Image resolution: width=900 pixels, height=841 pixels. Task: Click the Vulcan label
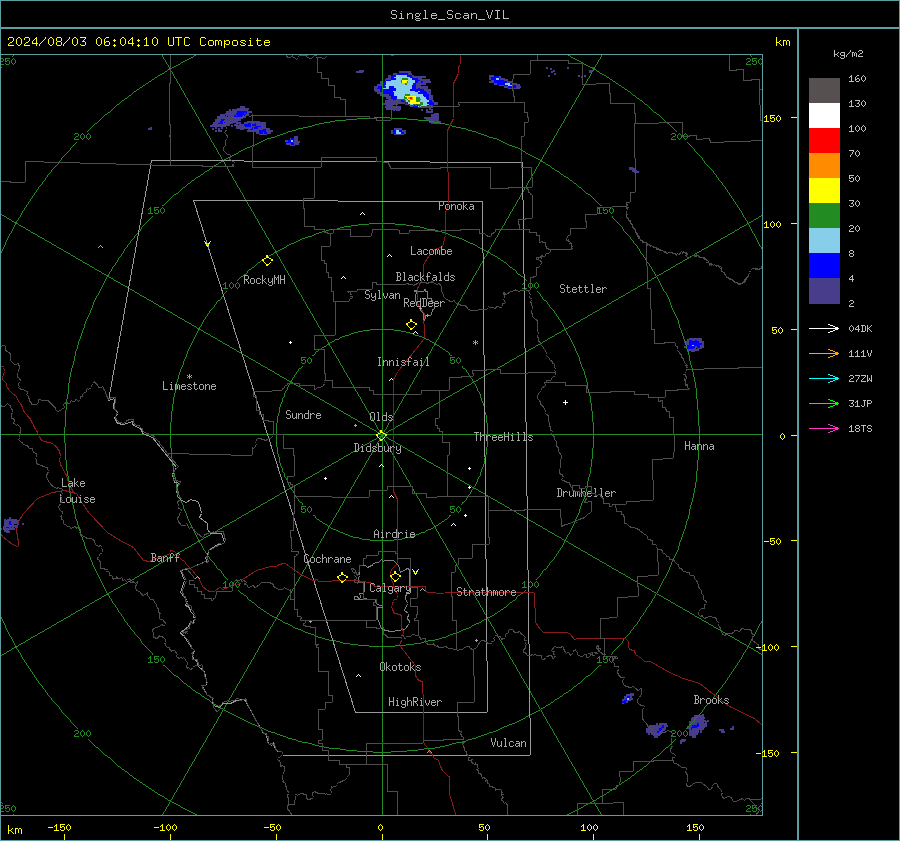pos(508,743)
